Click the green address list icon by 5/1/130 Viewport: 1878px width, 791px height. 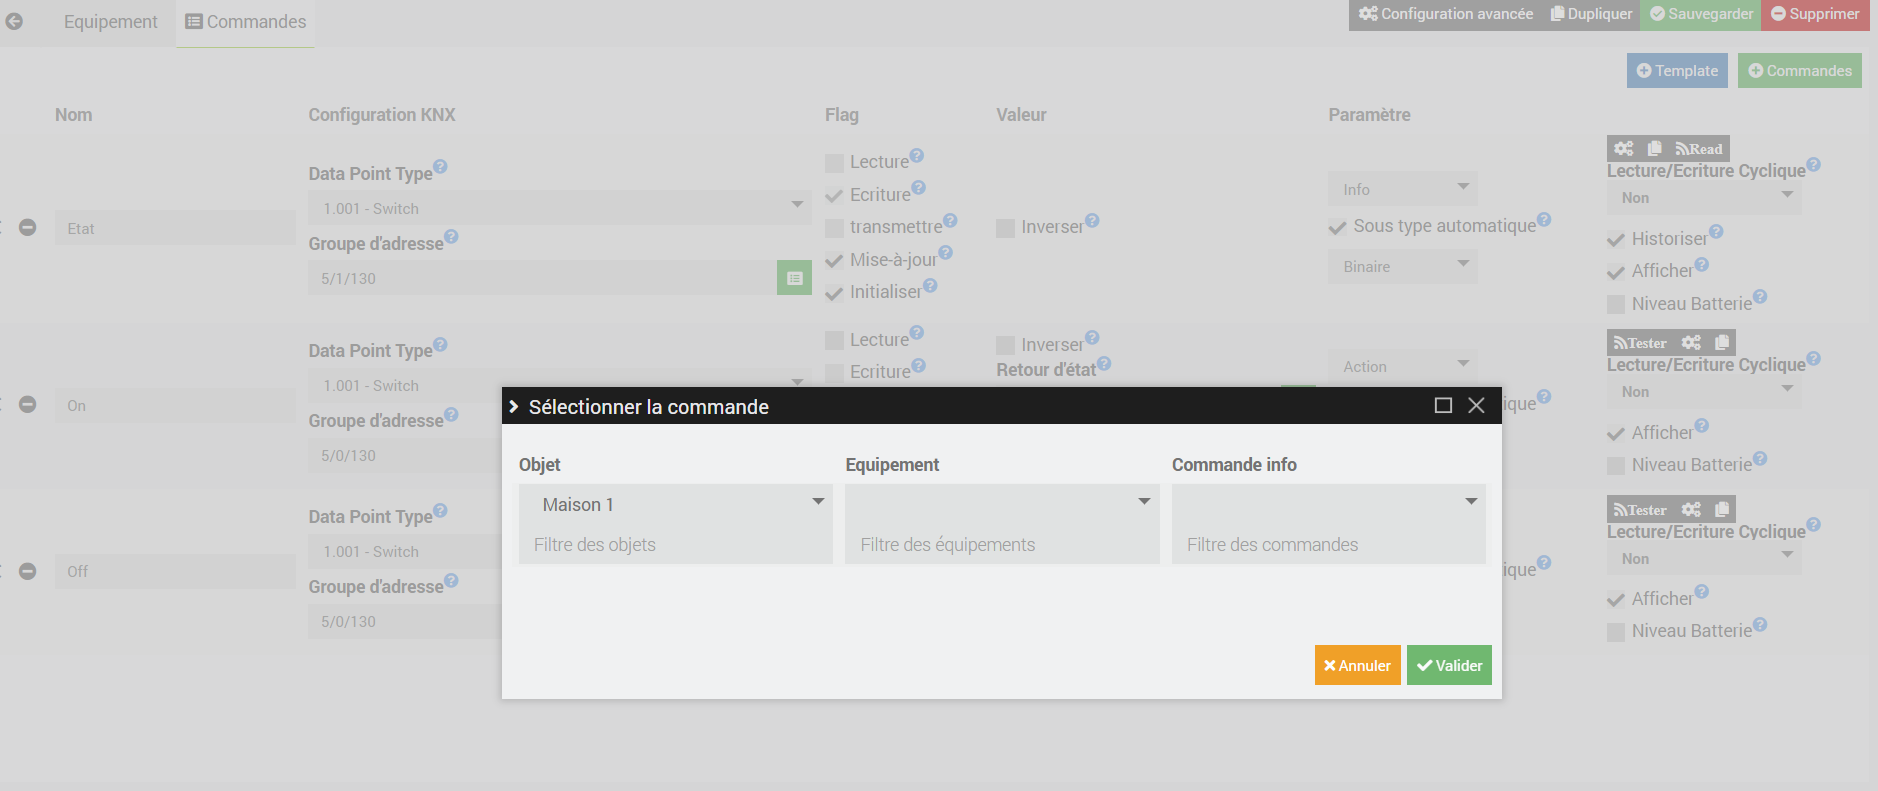[x=794, y=278]
